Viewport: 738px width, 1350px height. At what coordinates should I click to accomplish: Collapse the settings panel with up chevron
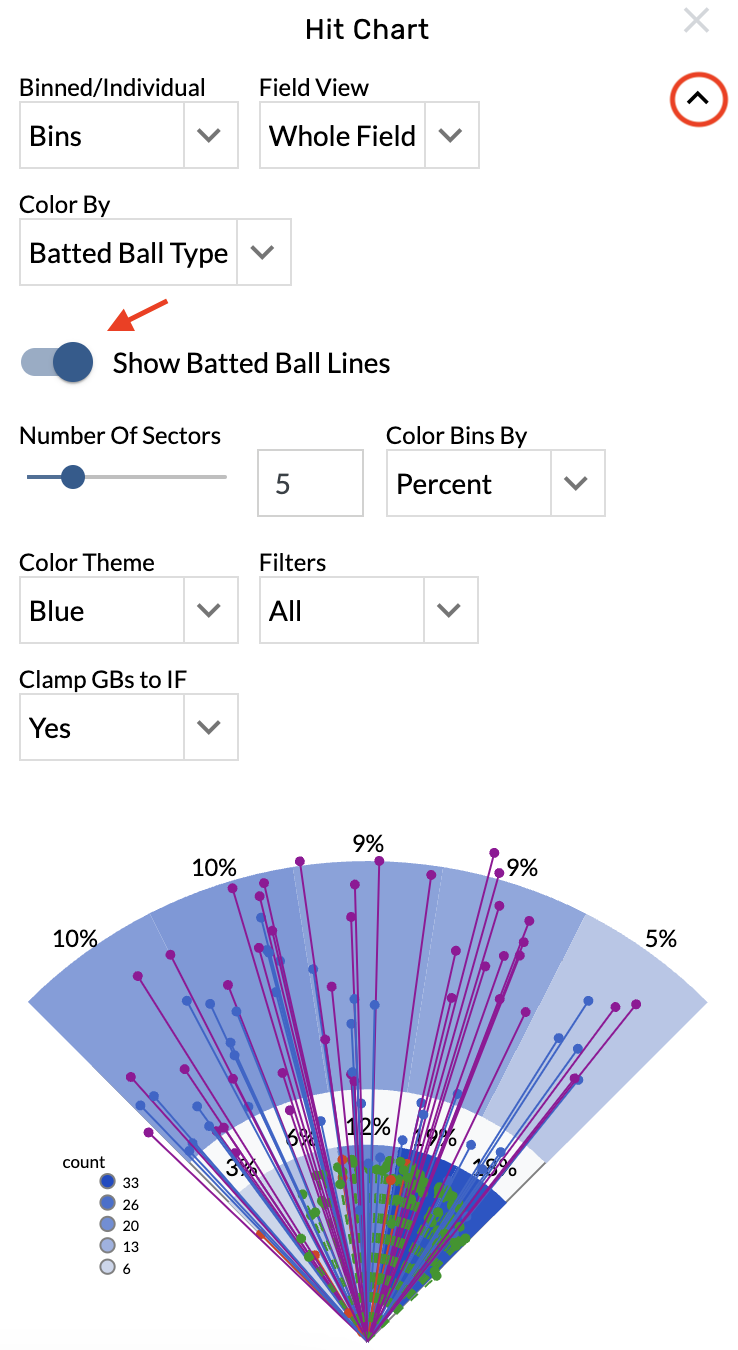click(x=697, y=98)
